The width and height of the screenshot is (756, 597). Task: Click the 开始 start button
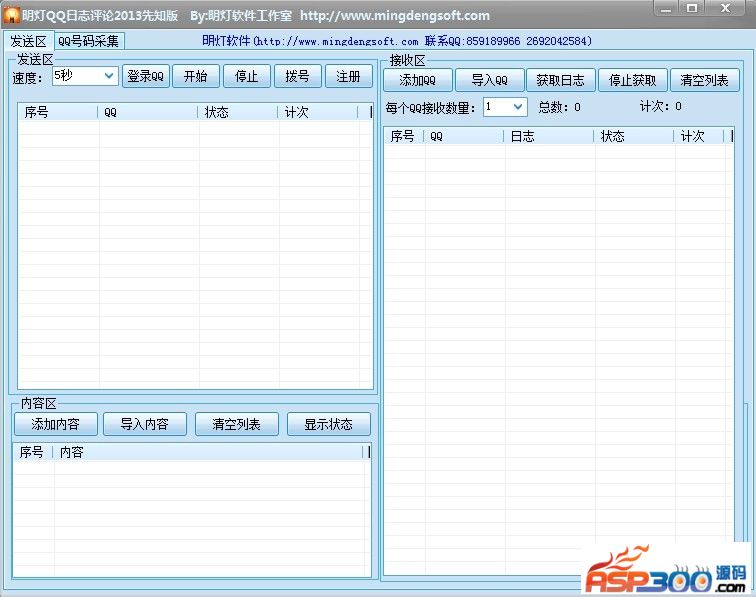(x=196, y=76)
